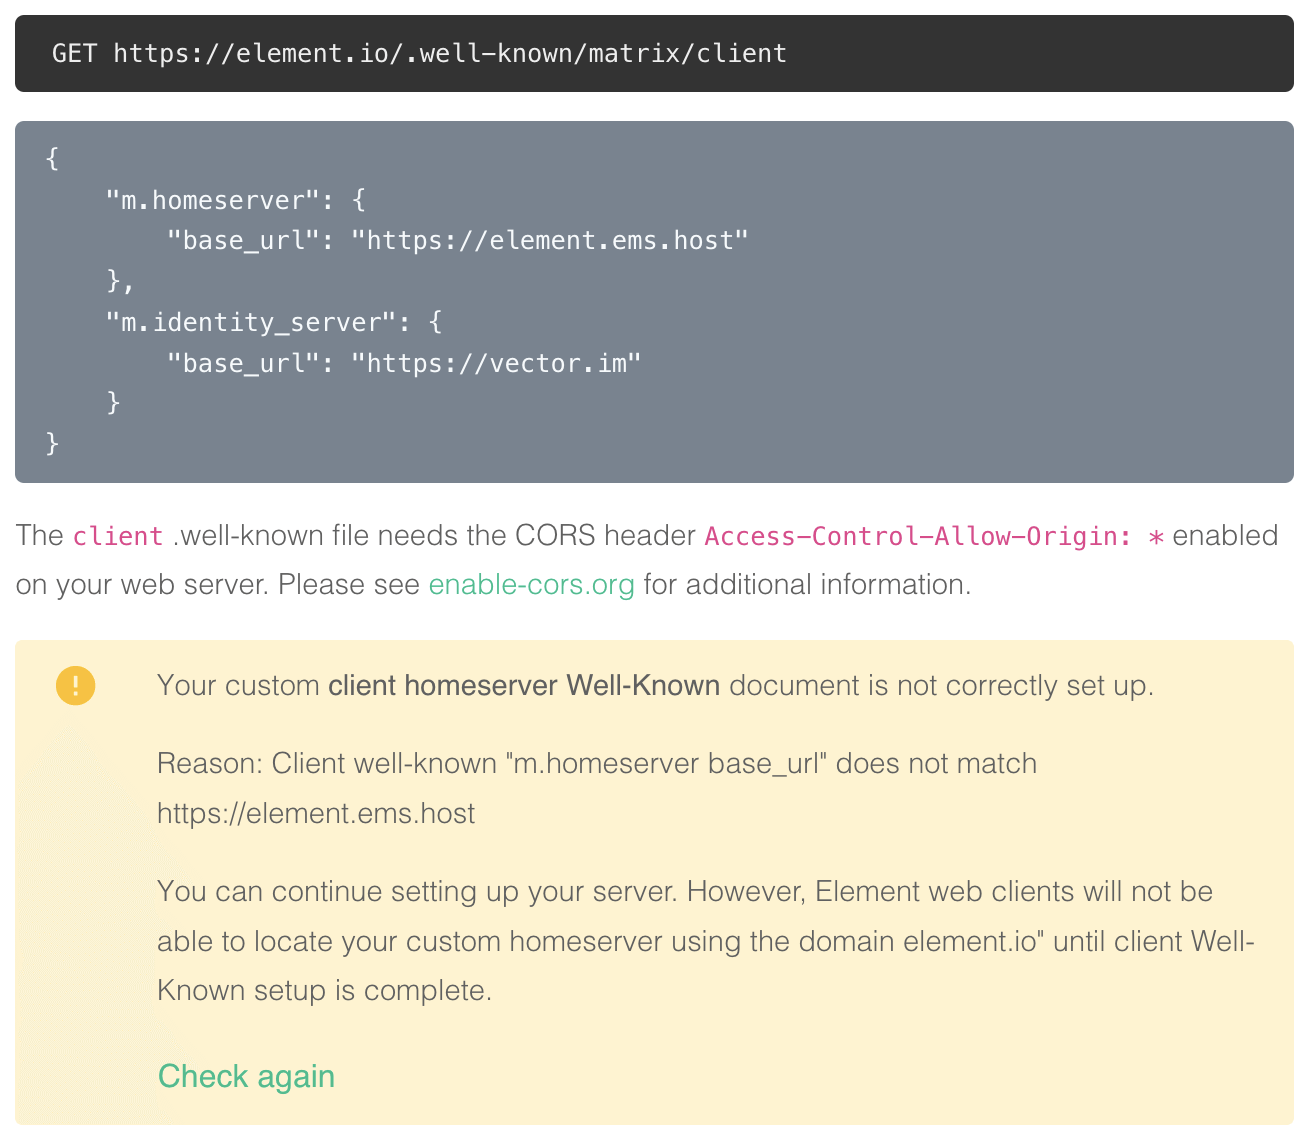Click the "https://vector.im" value in the JSON
The width and height of the screenshot is (1304, 1142).
[496, 363]
